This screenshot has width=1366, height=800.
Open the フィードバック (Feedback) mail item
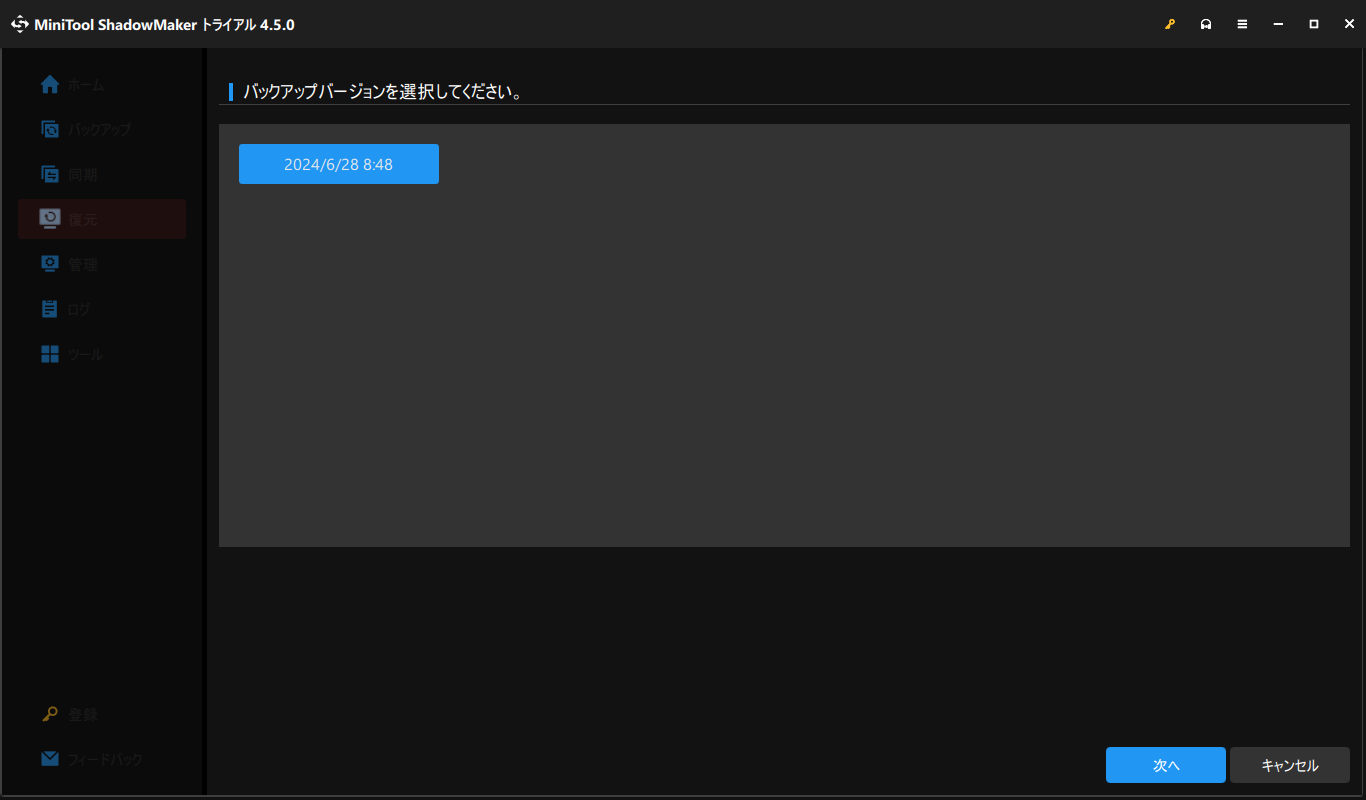coord(102,759)
